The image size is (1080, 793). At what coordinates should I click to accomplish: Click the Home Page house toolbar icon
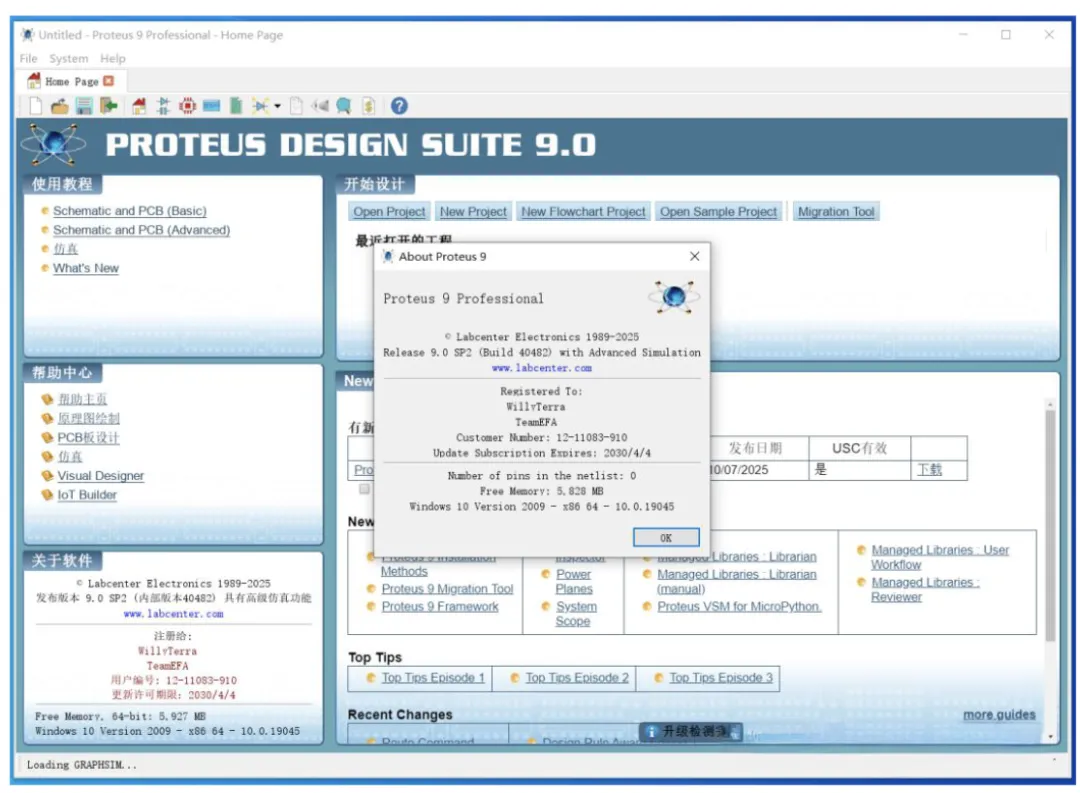tap(139, 105)
